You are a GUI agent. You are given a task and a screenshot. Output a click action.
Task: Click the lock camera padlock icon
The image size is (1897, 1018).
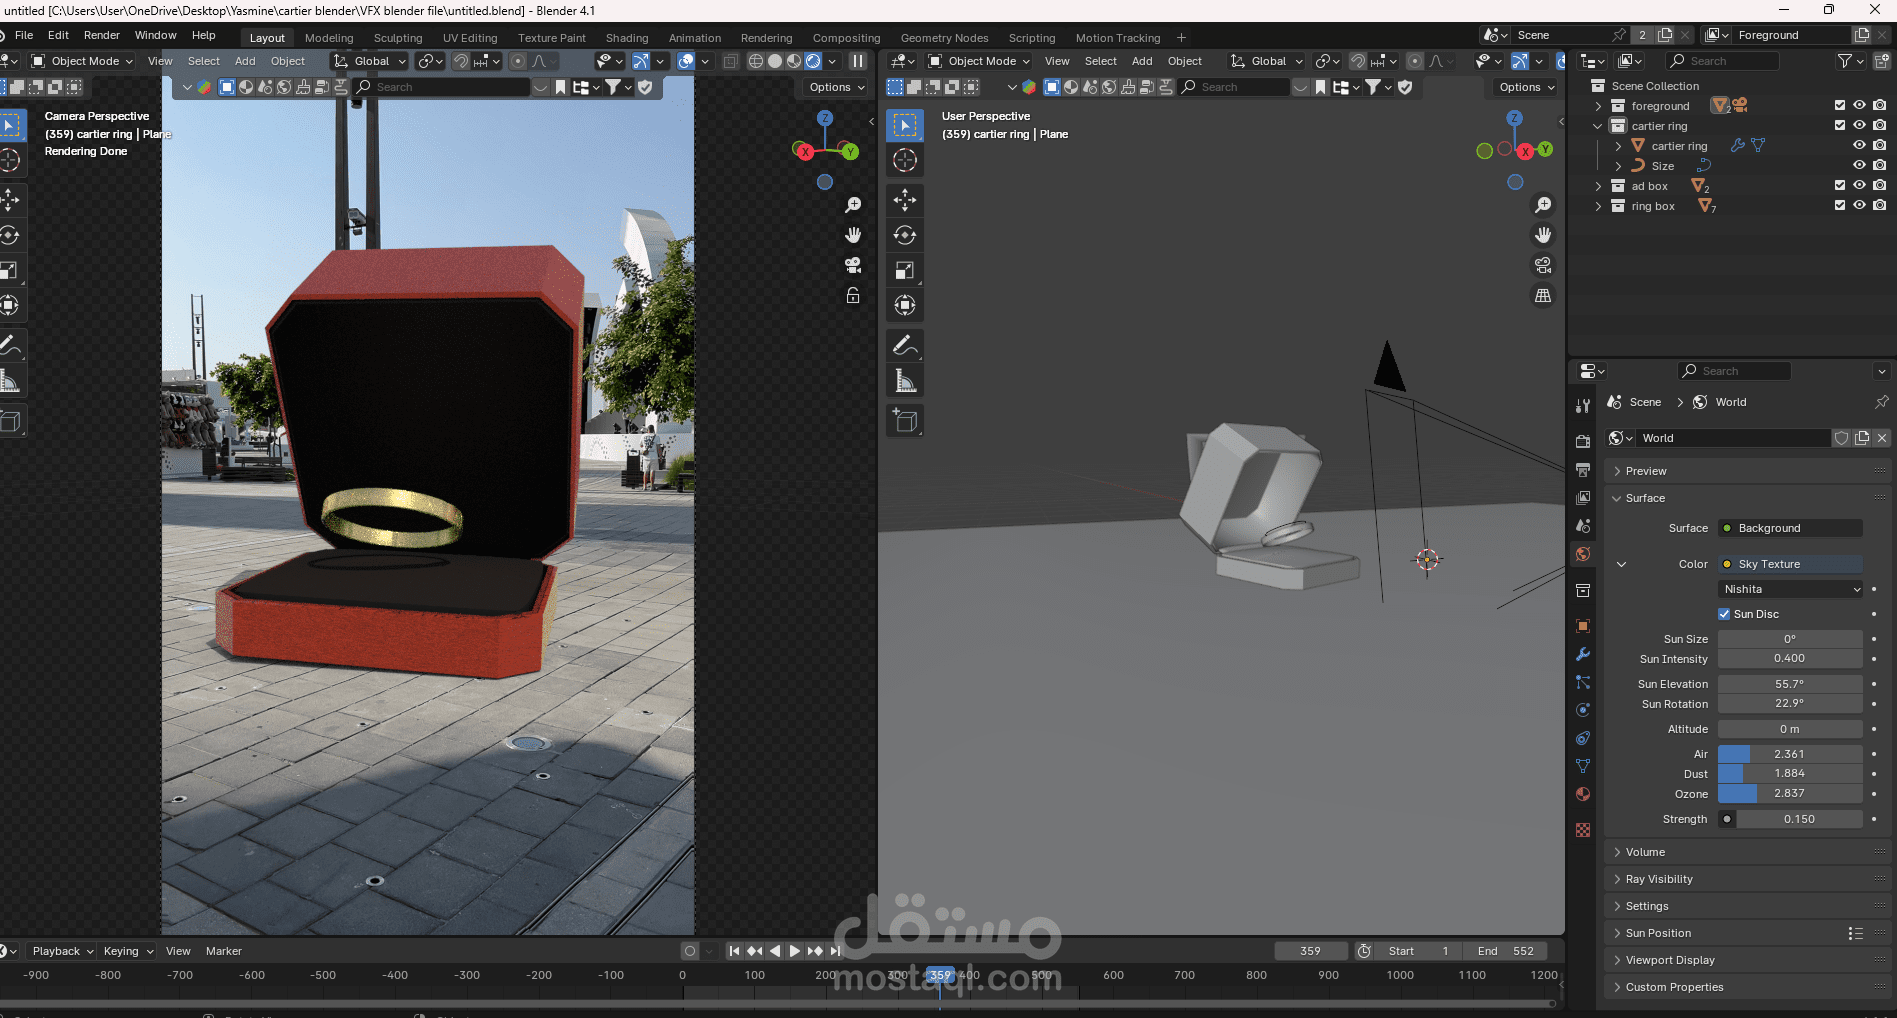click(x=853, y=295)
